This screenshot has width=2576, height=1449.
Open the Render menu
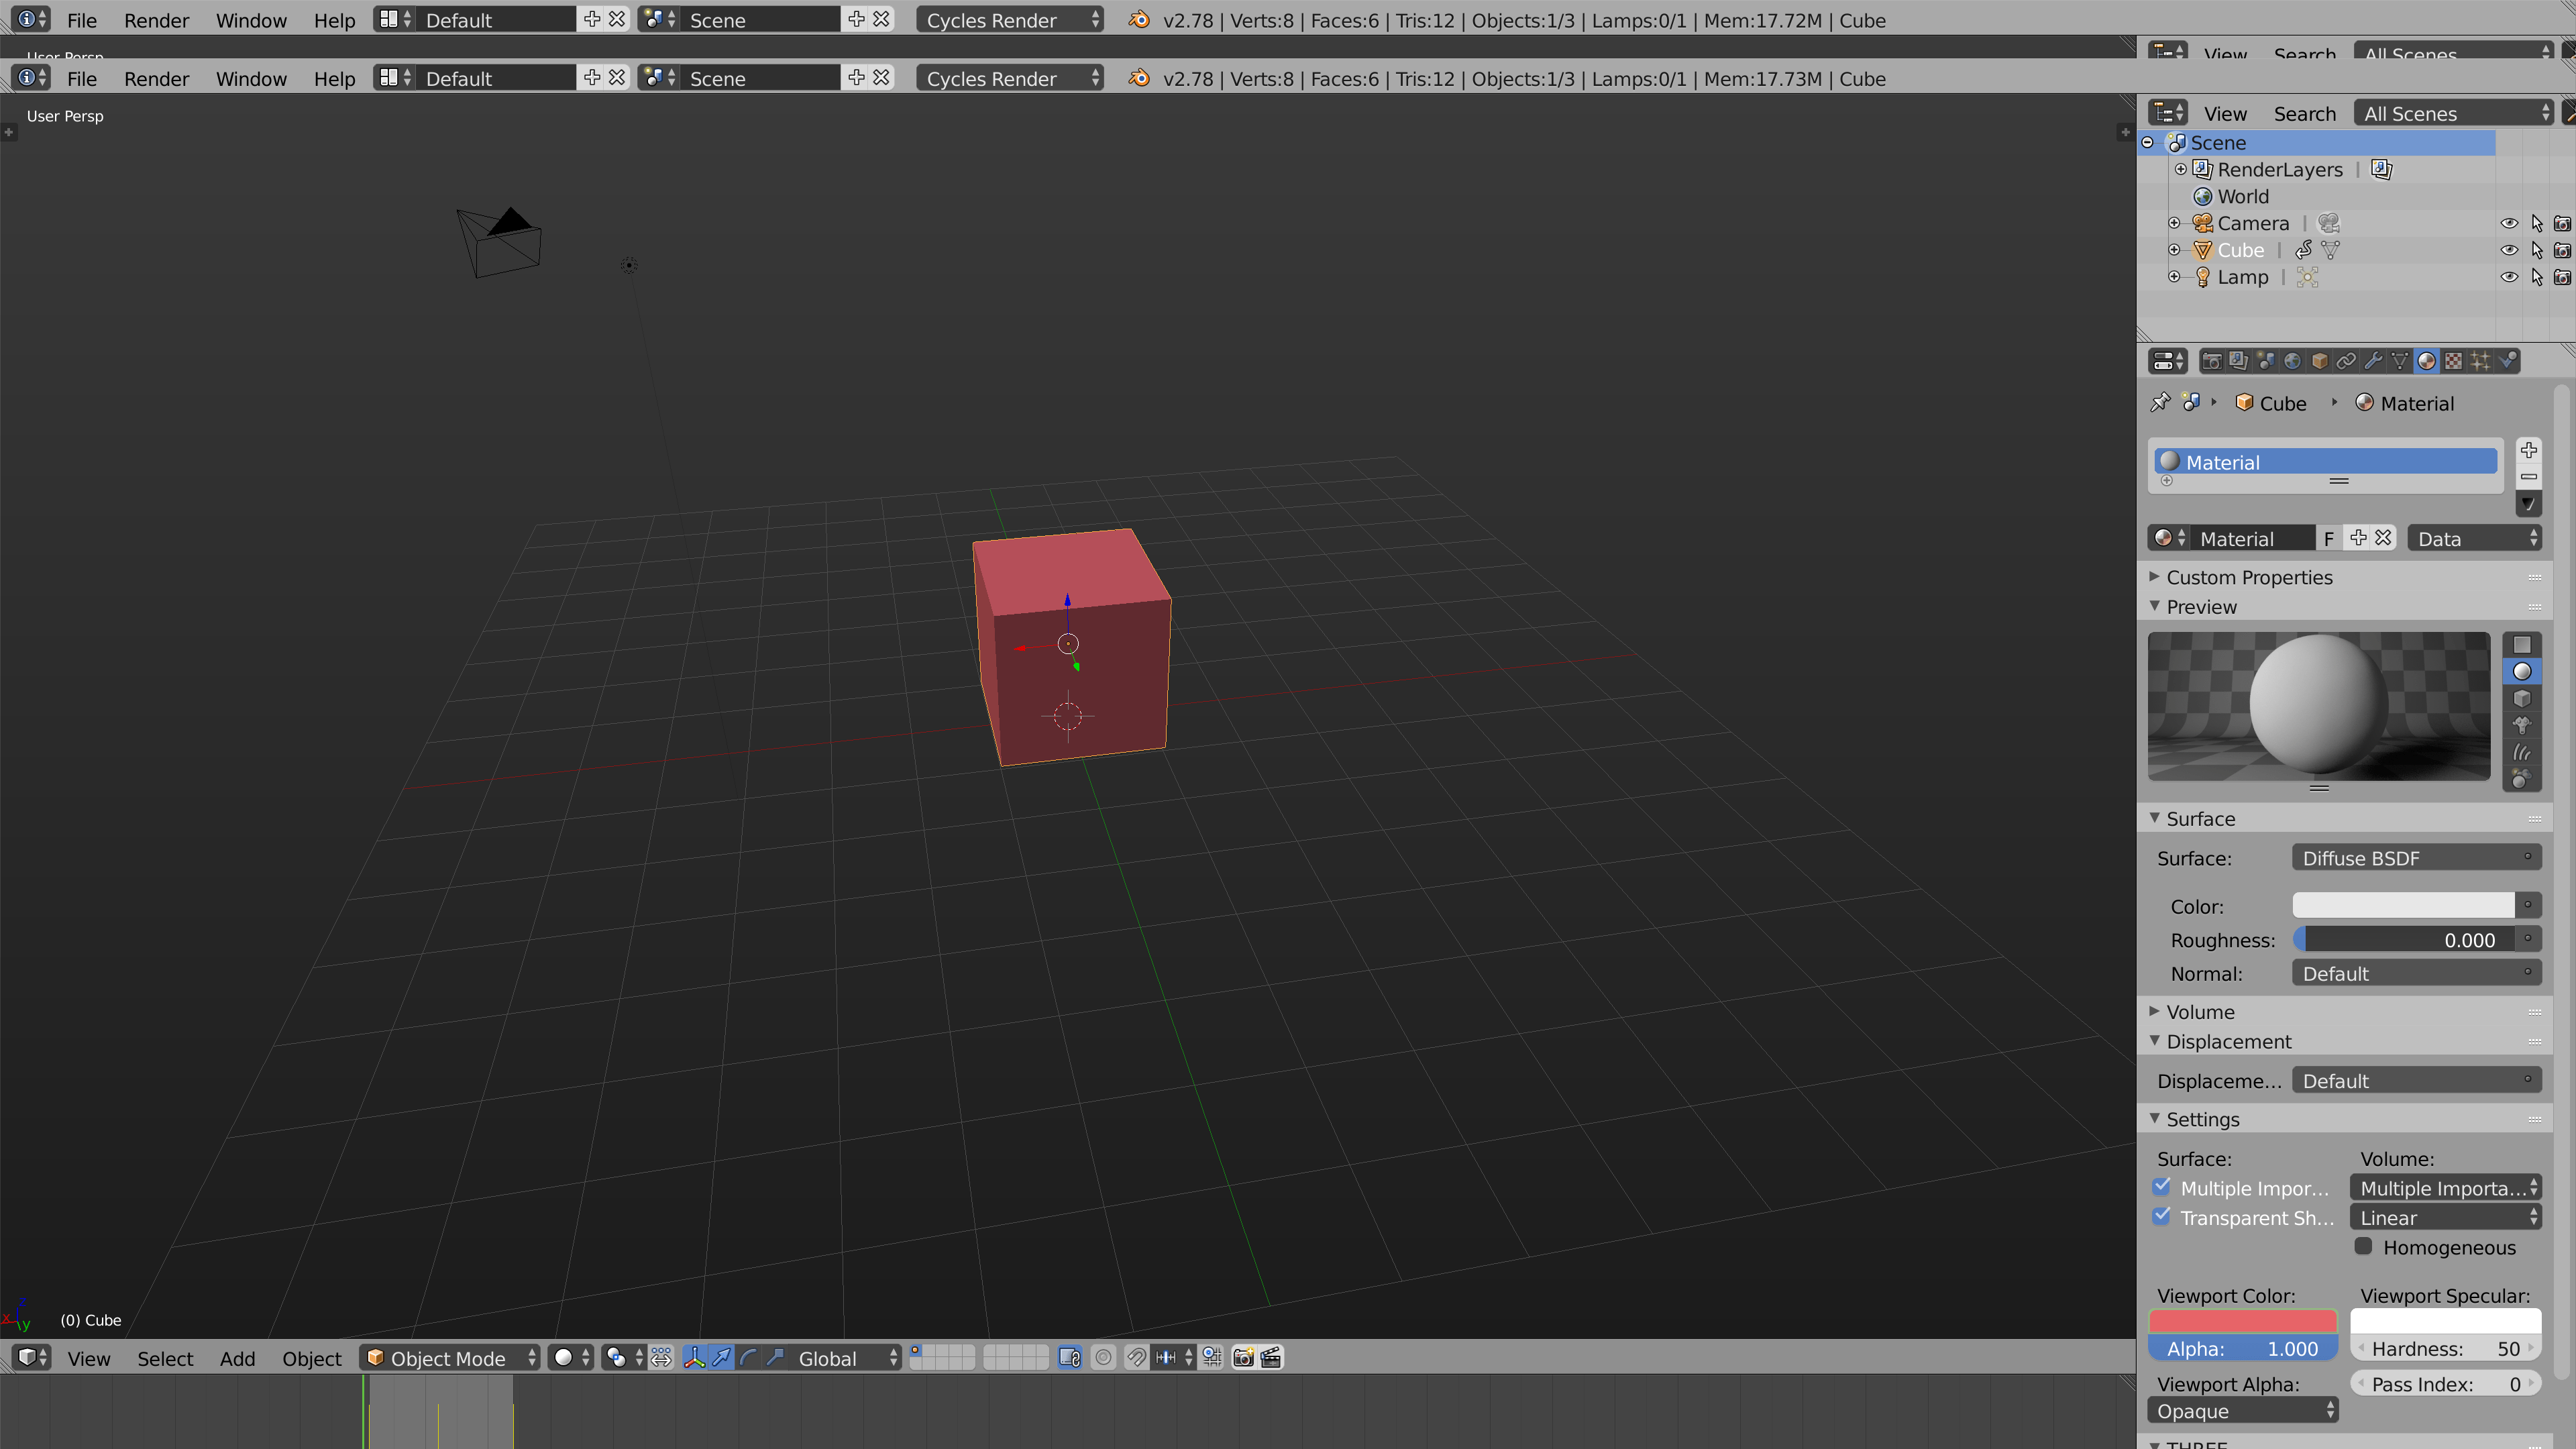coord(156,78)
